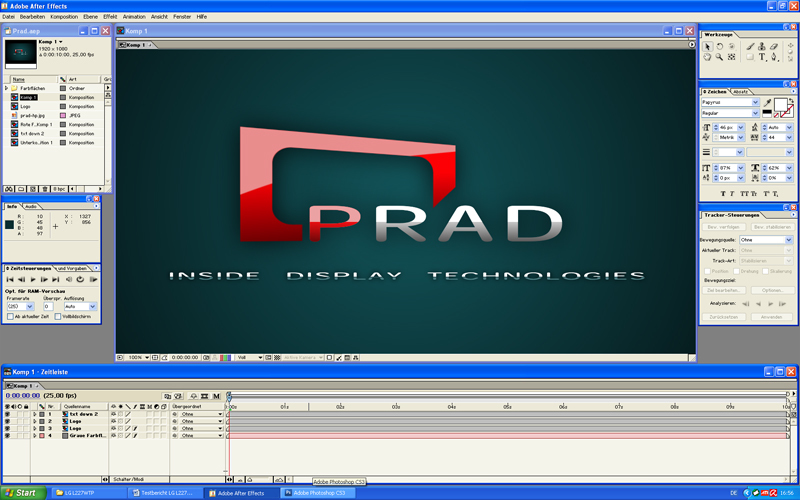
Task: Click the RGB channels icon in comp viewer
Action: (x=225, y=358)
